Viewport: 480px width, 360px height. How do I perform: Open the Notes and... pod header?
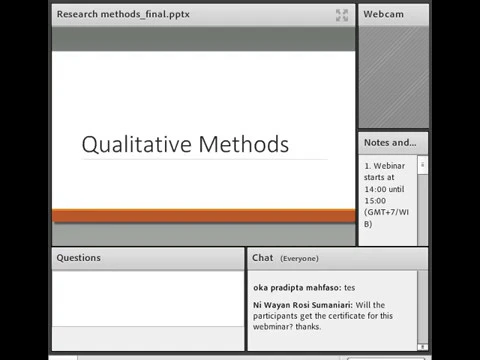coord(393,143)
